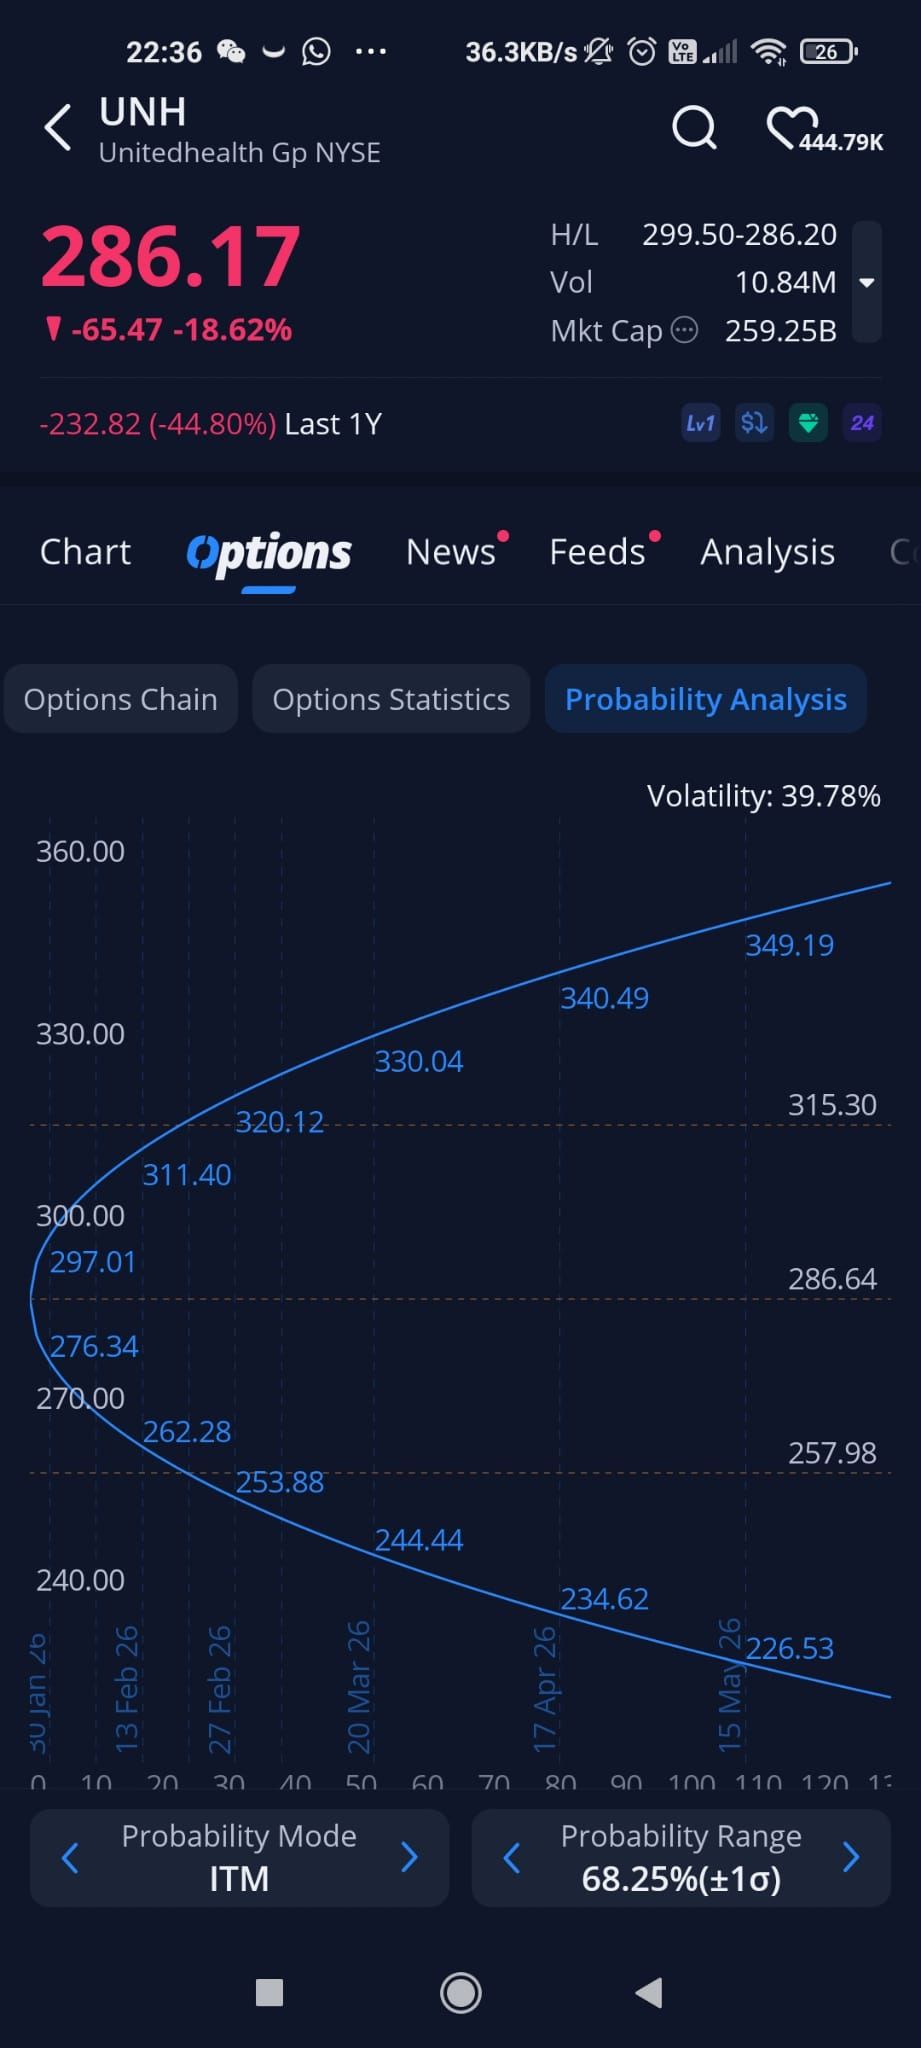
Task: Tap the dollar currency exchange icon
Action: click(x=754, y=423)
